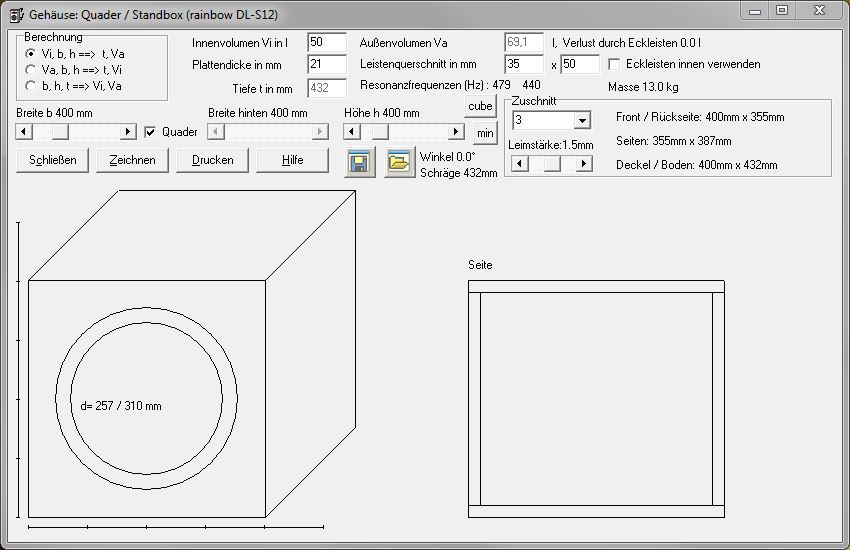Click the cube button

tap(480, 106)
